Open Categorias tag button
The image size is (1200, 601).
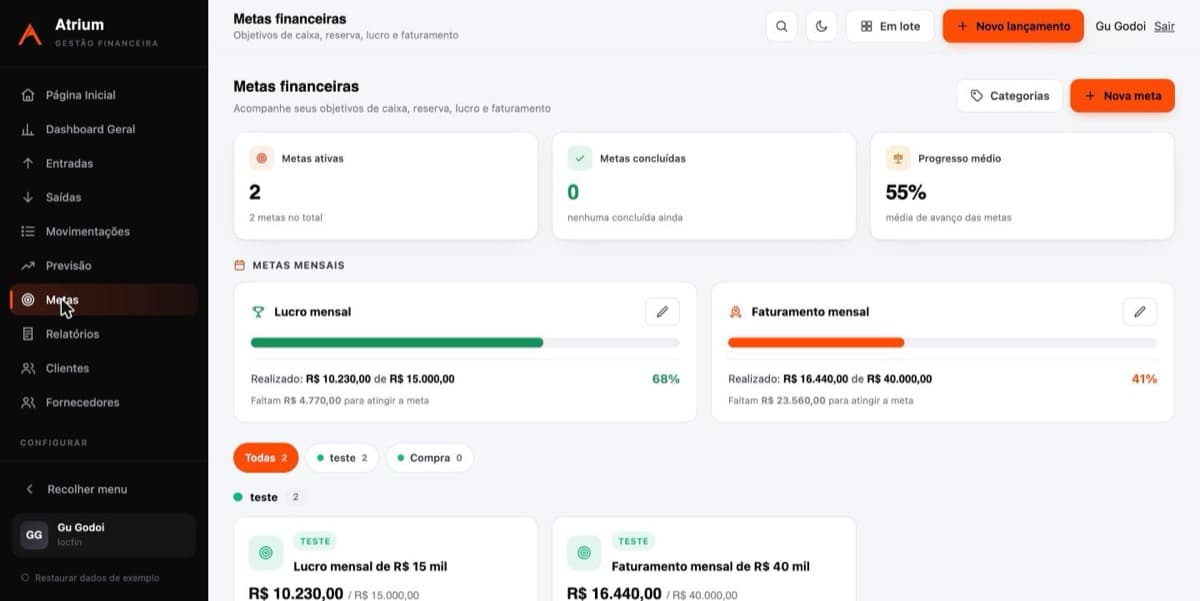1009,96
